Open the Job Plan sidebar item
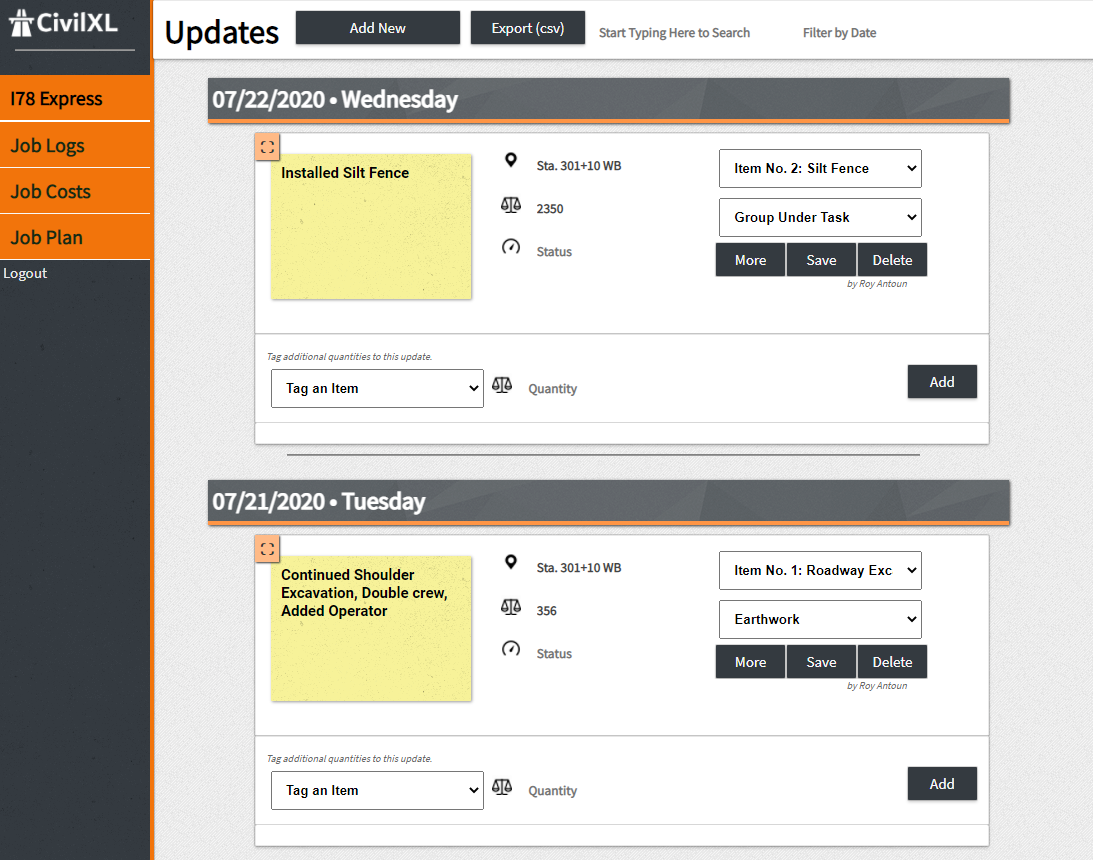 click(75, 238)
